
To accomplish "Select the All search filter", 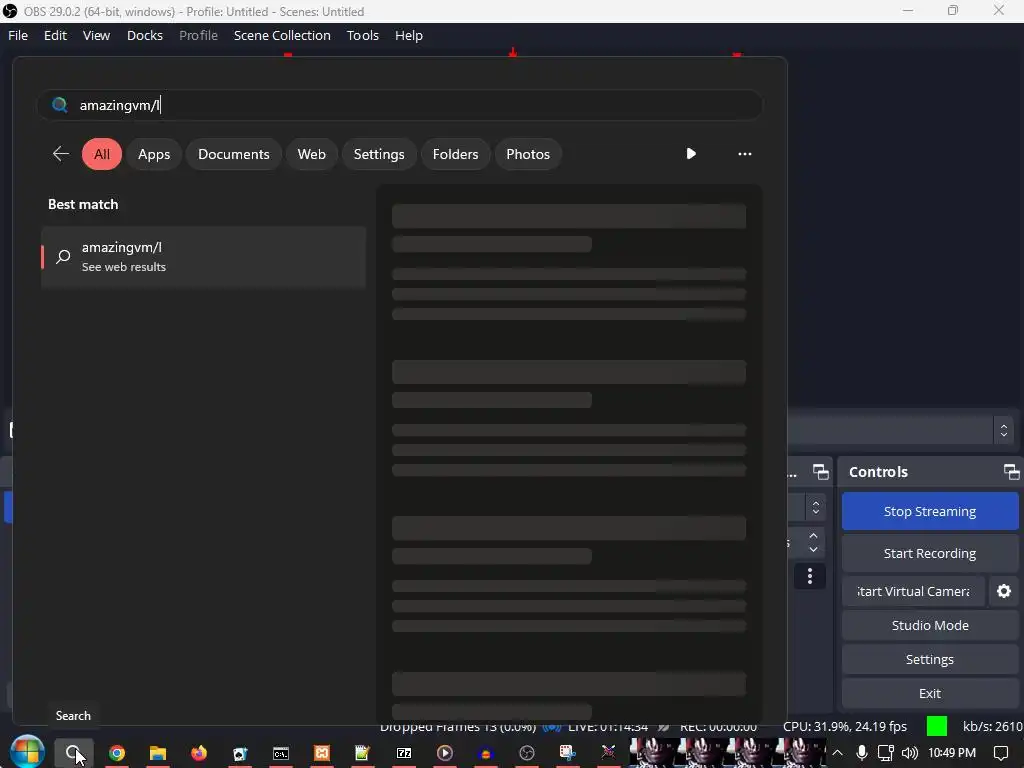I will (102, 154).
